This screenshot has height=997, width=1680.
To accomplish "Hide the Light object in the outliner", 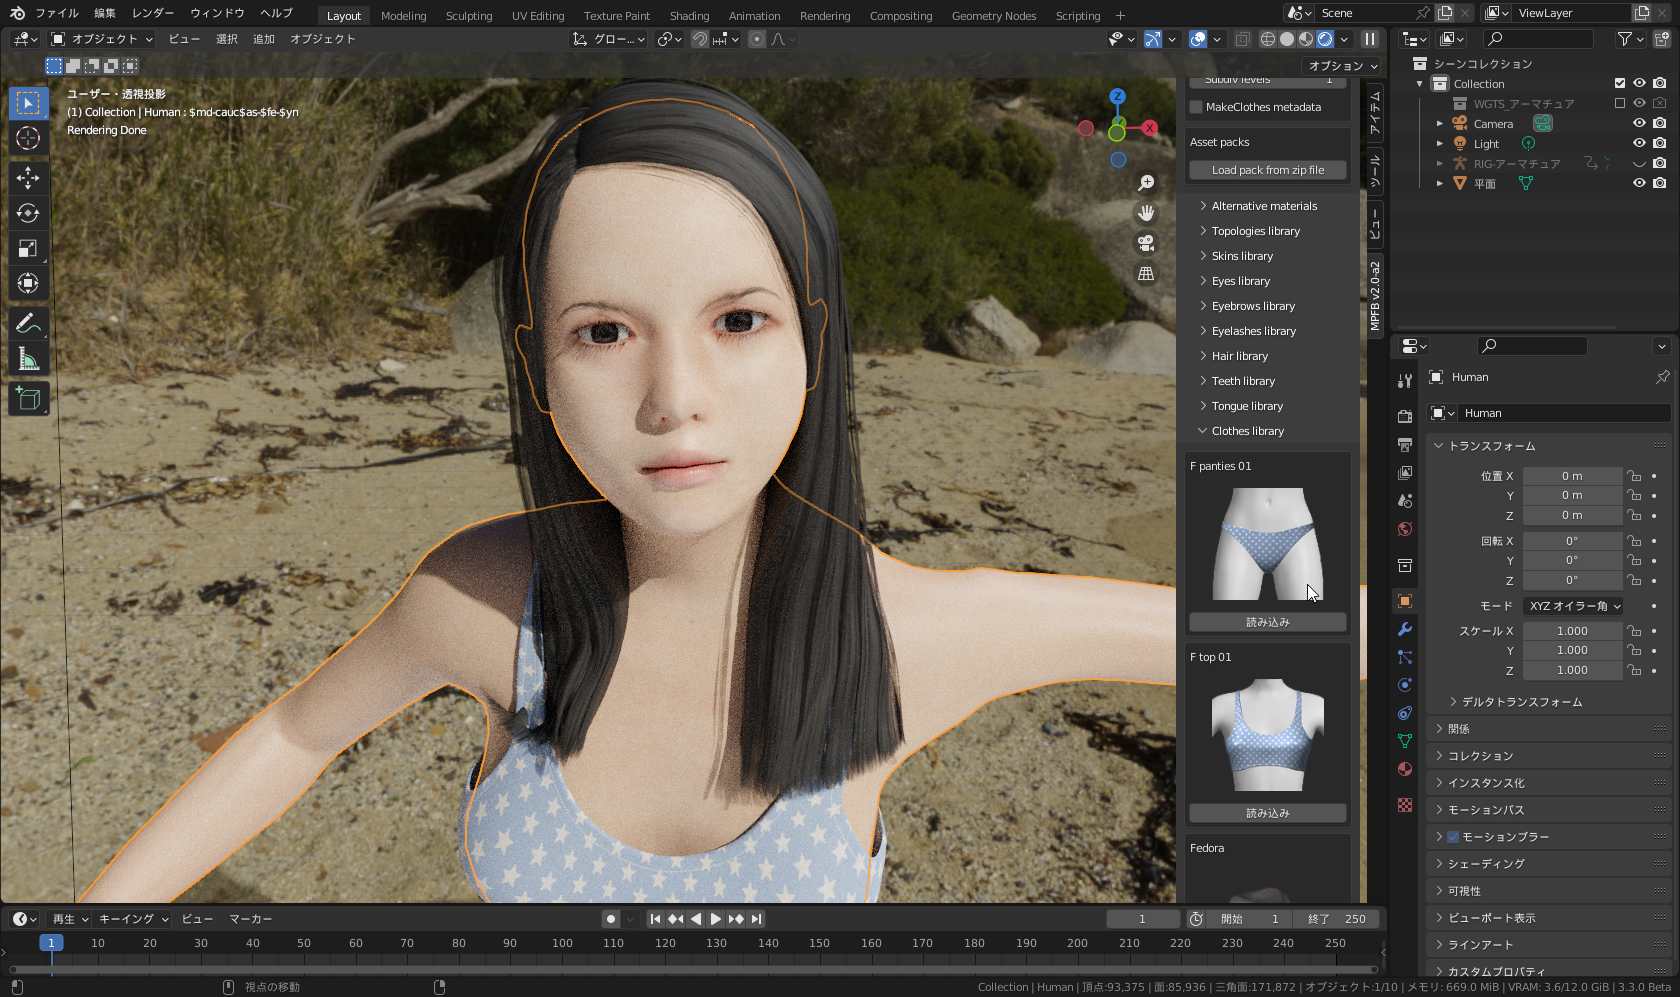I will coord(1638,143).
